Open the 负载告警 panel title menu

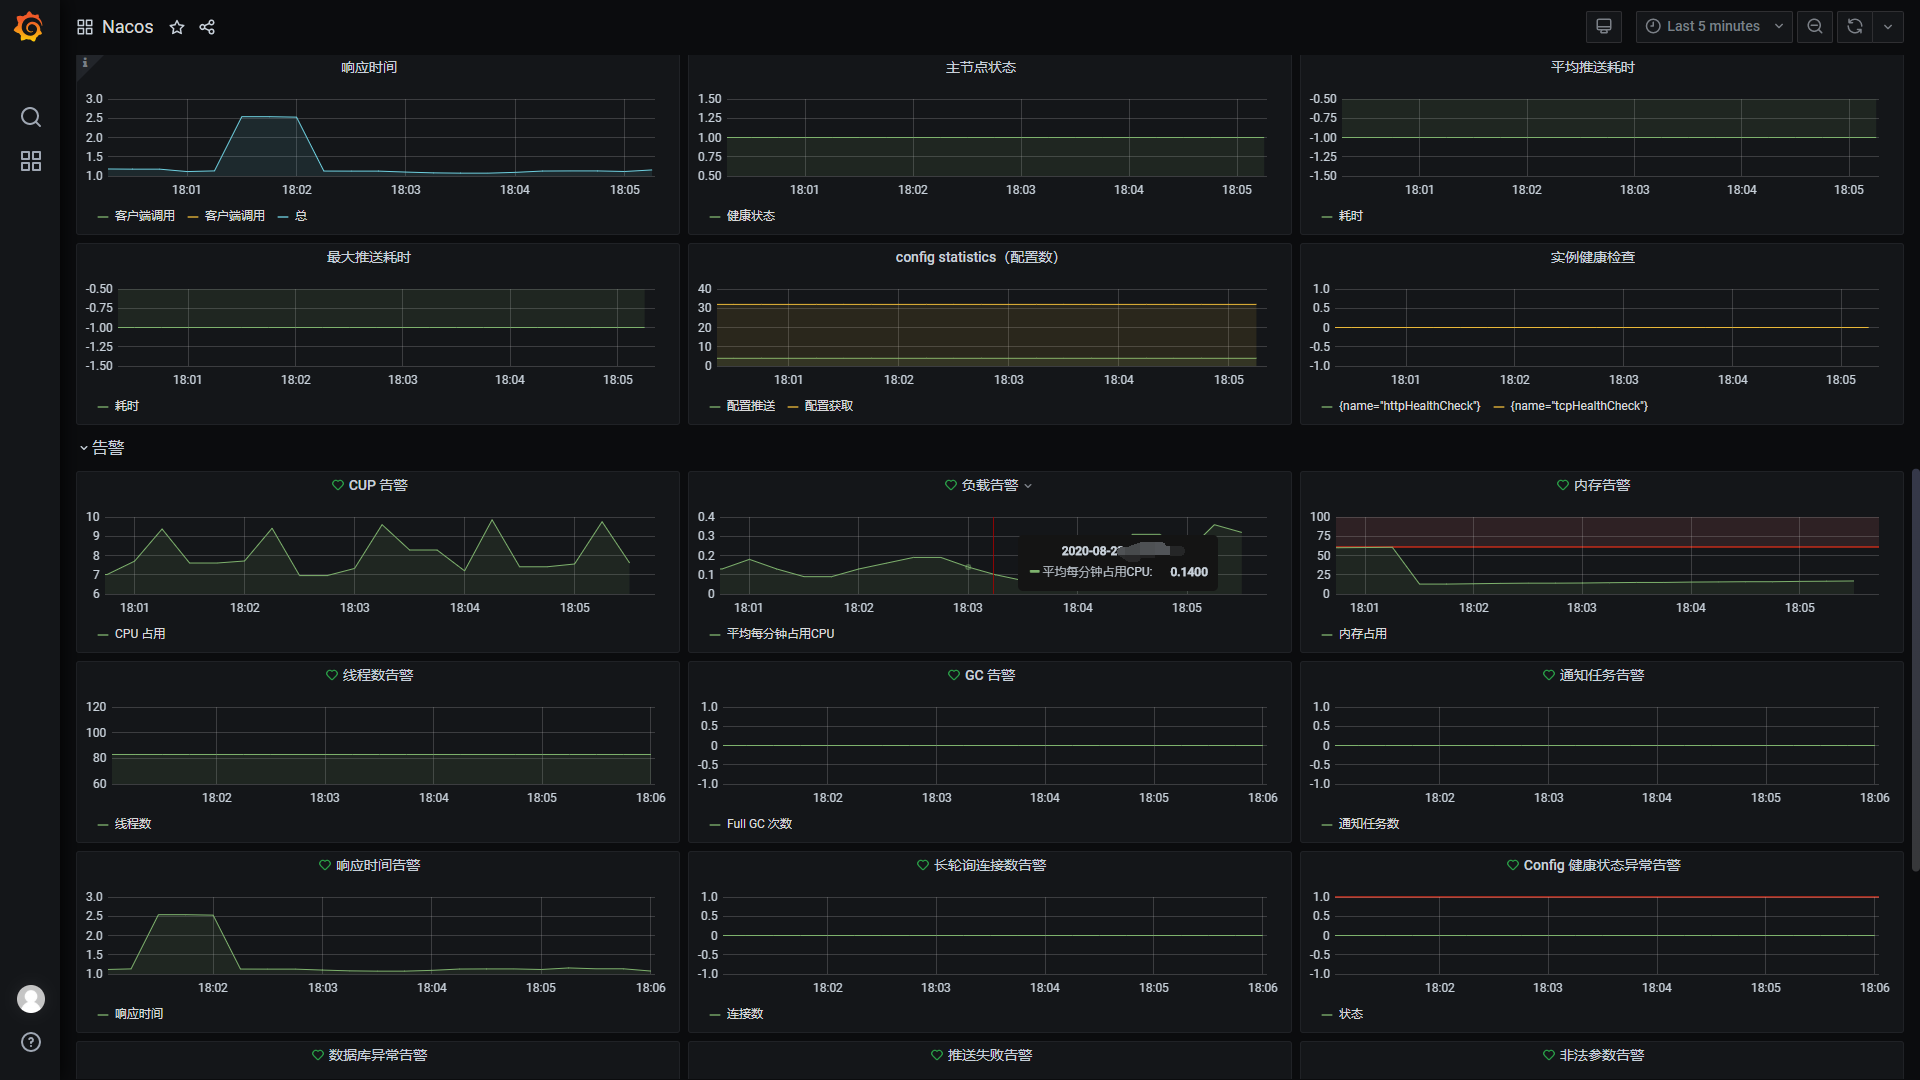(989, 485)
